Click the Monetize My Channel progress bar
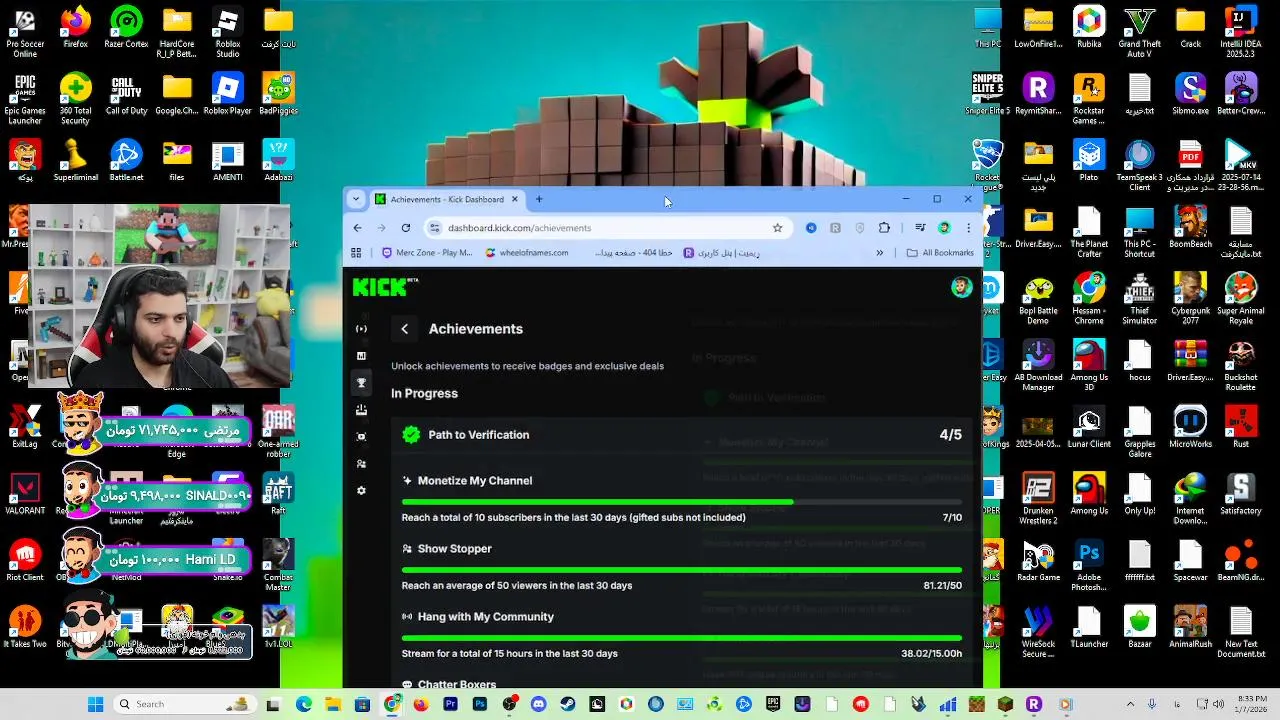This screenshot has height=720, width=1280. 682,502
